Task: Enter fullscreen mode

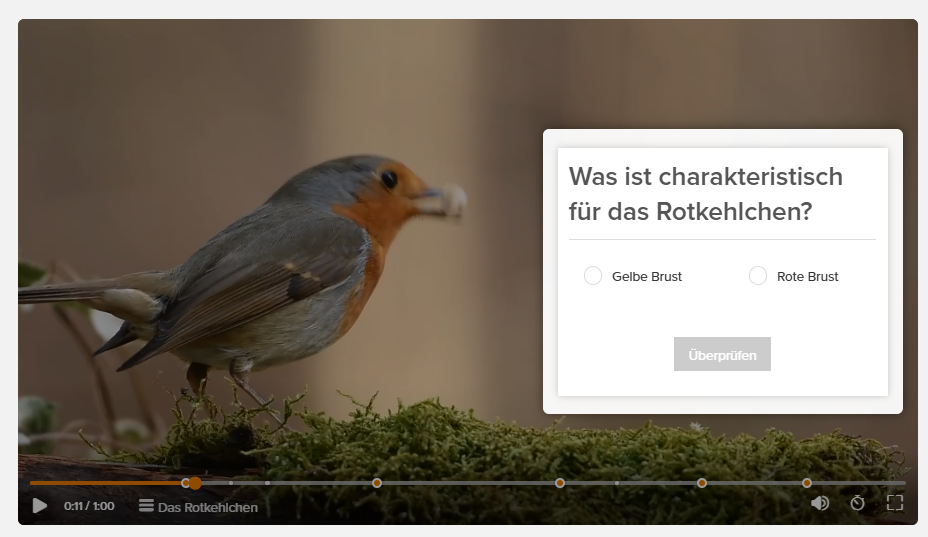Action: pos(895,503)
